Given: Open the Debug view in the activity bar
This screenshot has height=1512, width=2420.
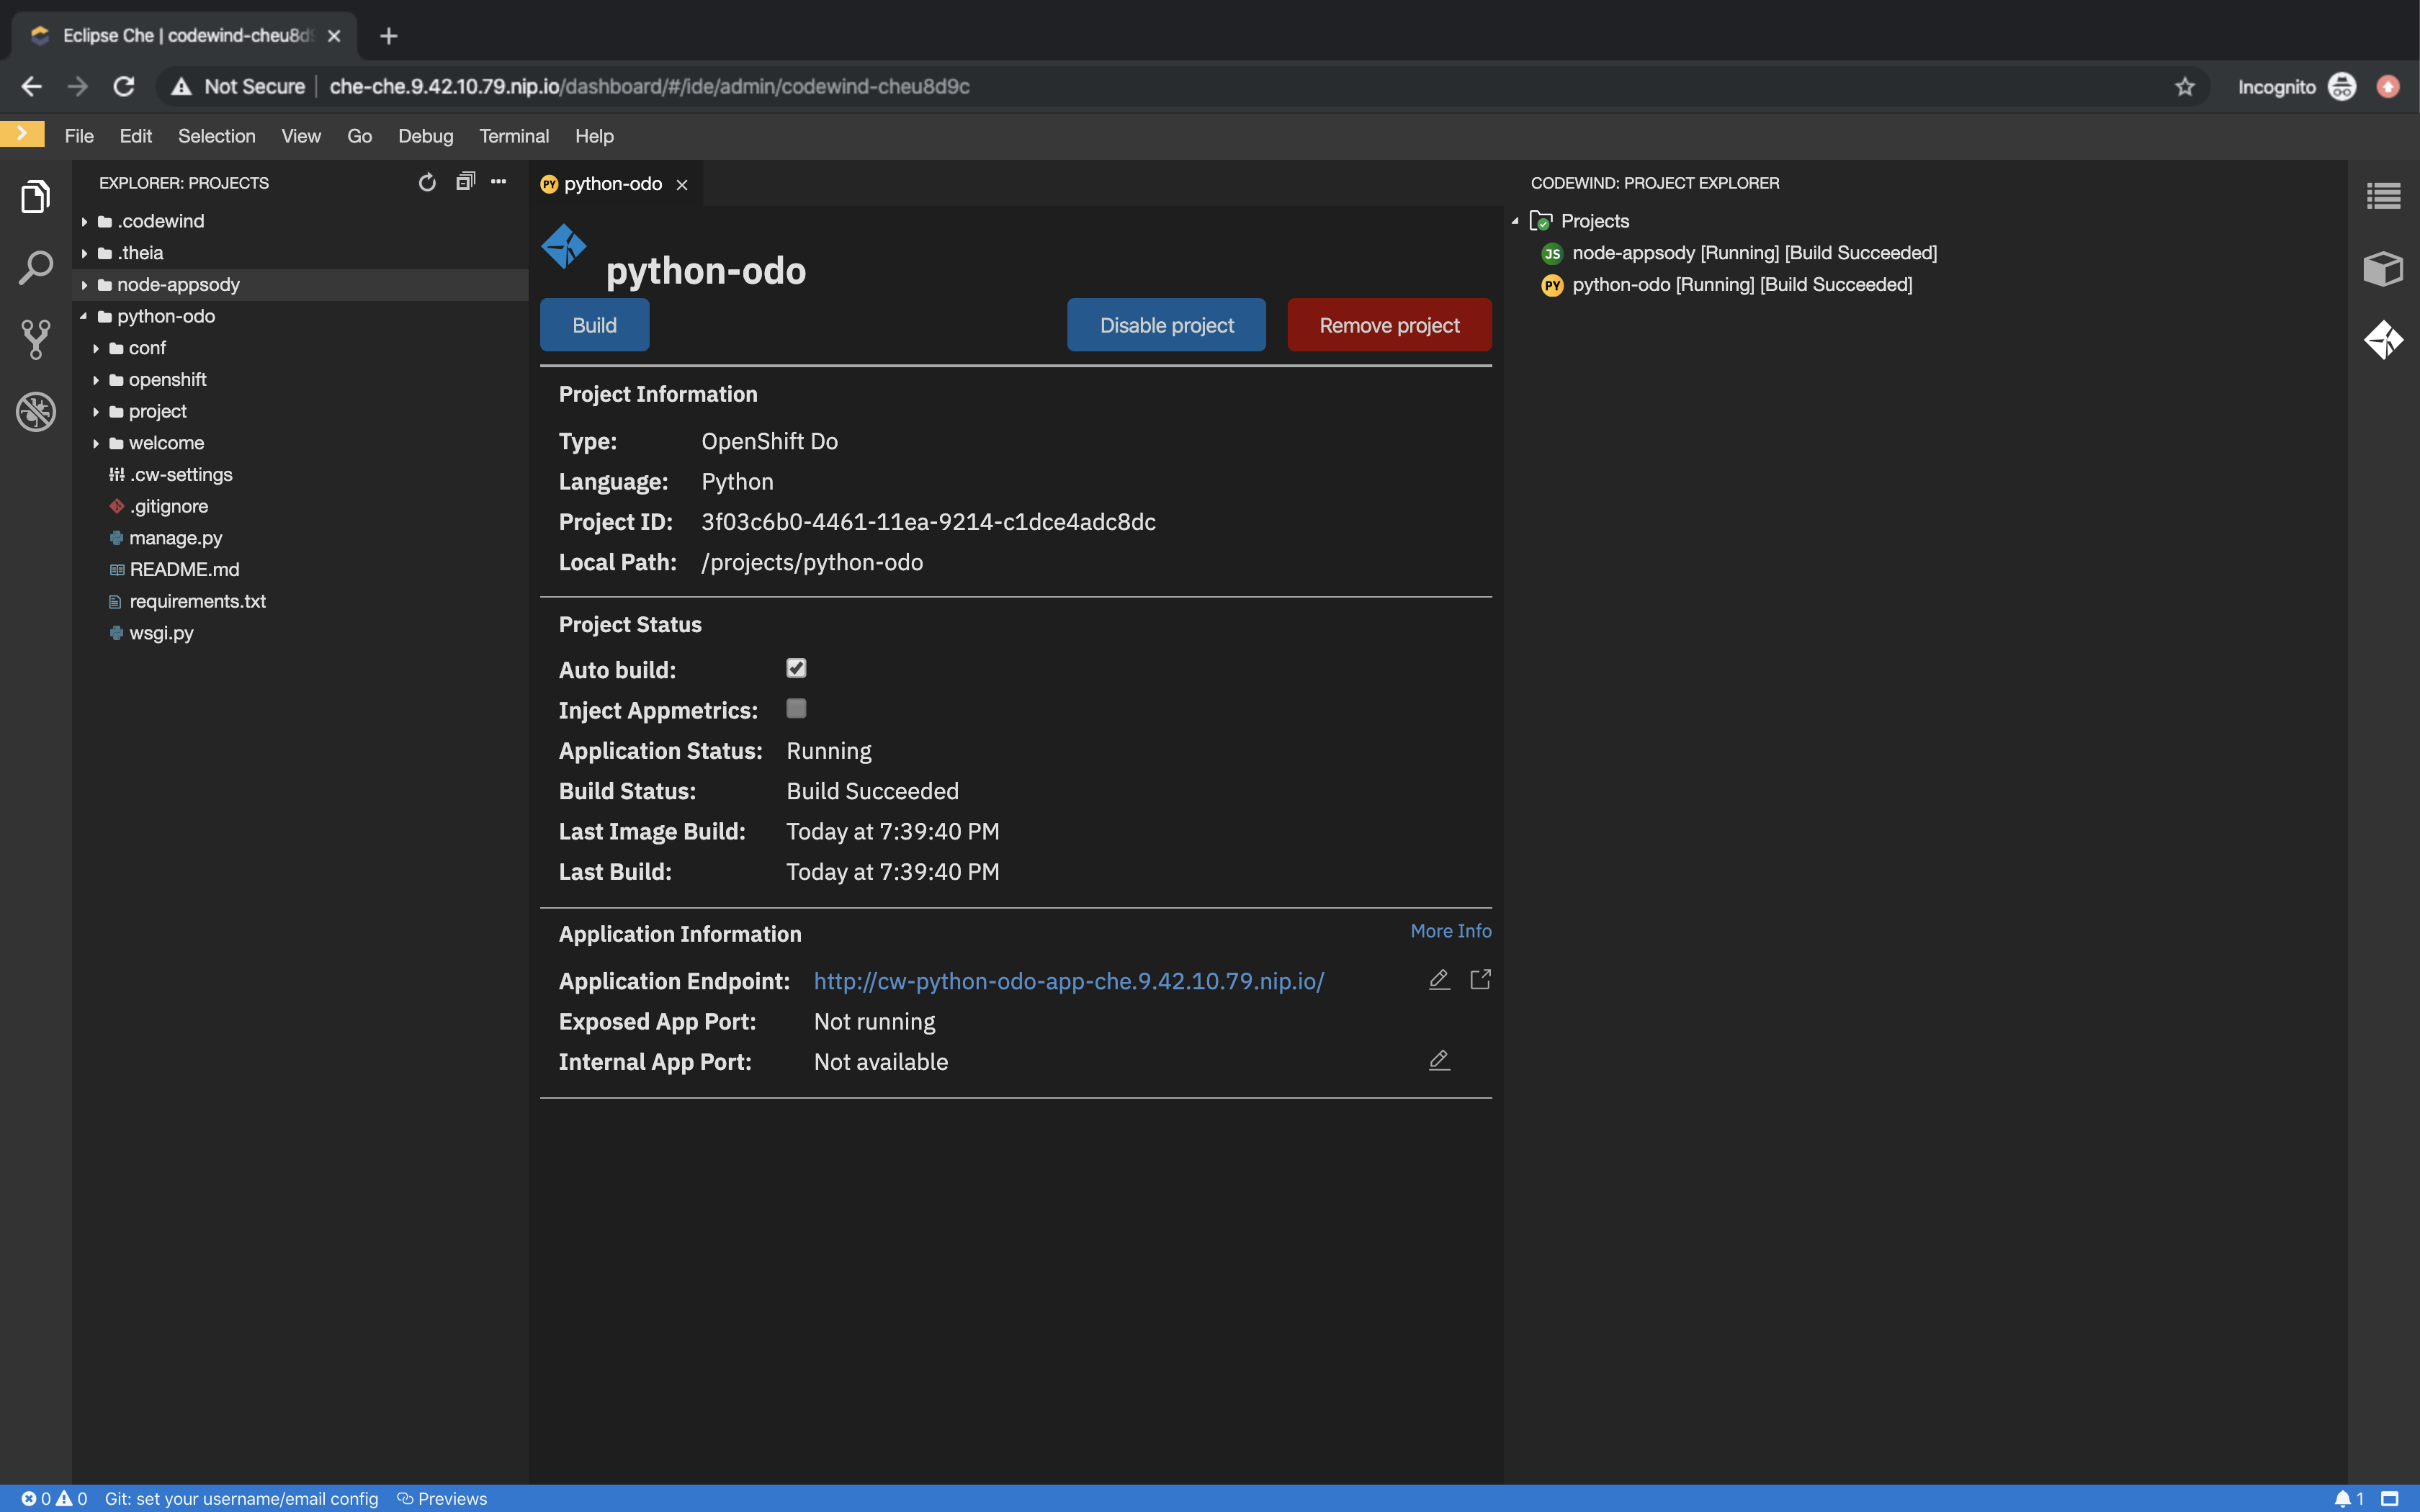Looking at the screenshot, I should point(35,411).
